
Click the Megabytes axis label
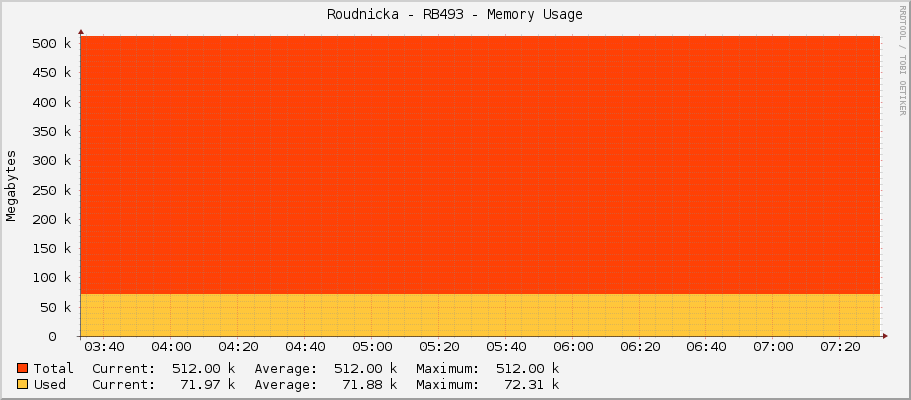(11, 185)
